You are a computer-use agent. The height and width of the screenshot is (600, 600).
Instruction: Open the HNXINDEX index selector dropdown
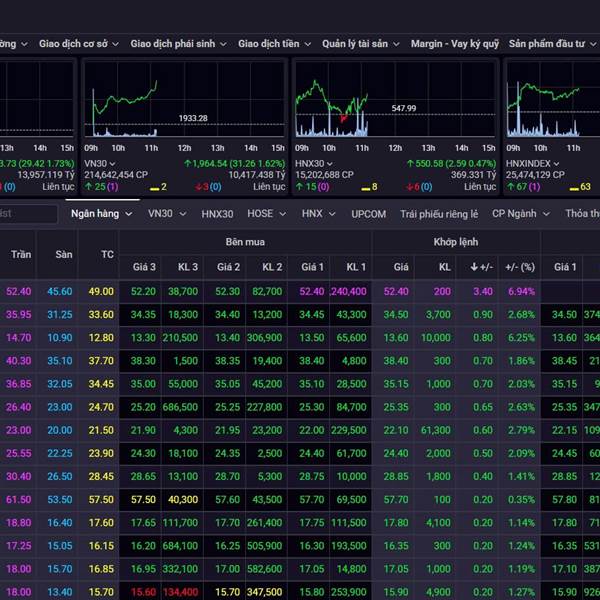click(537, 163)
